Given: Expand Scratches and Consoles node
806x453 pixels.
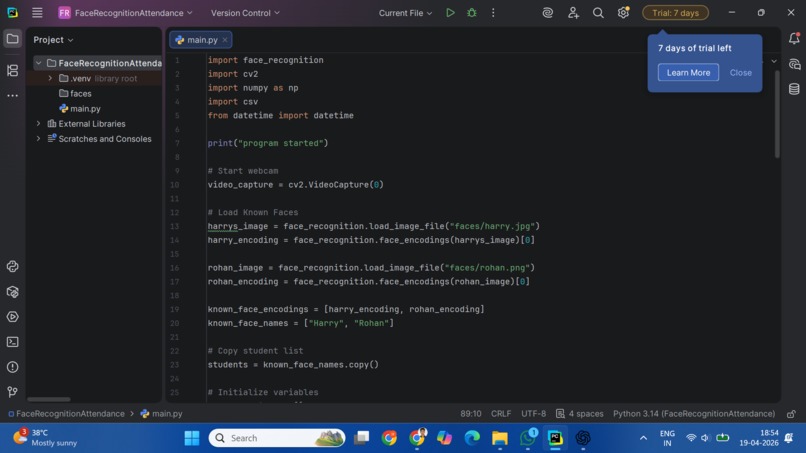Looking at the screenshot, I should click(39, 138).
